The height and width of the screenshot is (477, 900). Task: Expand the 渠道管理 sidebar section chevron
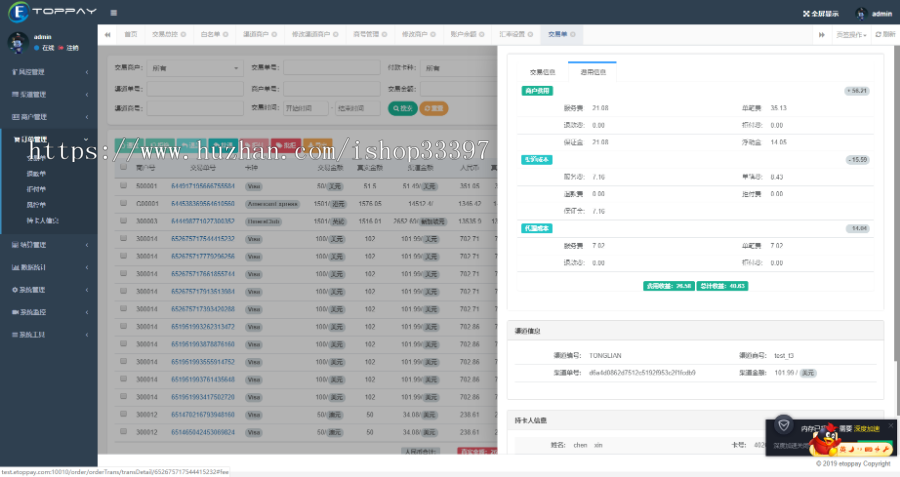[87, 95]
